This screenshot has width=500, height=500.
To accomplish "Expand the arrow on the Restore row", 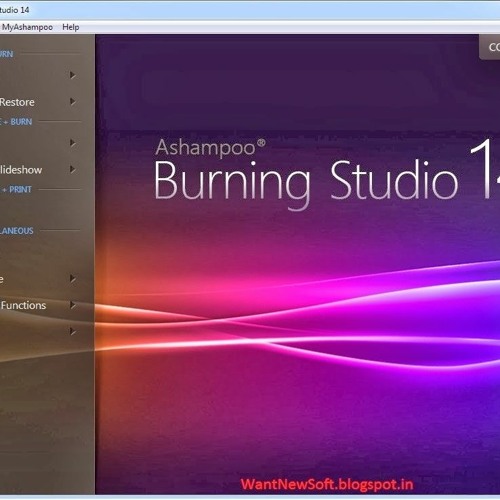I will (73, 101).
